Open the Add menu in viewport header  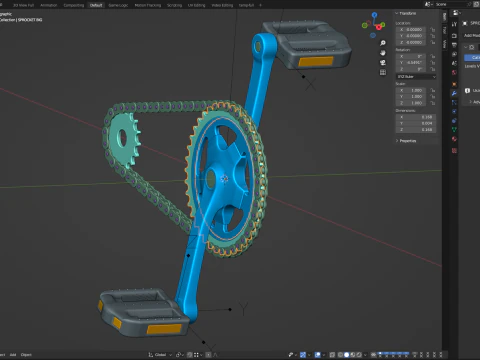tap(13, 355)
